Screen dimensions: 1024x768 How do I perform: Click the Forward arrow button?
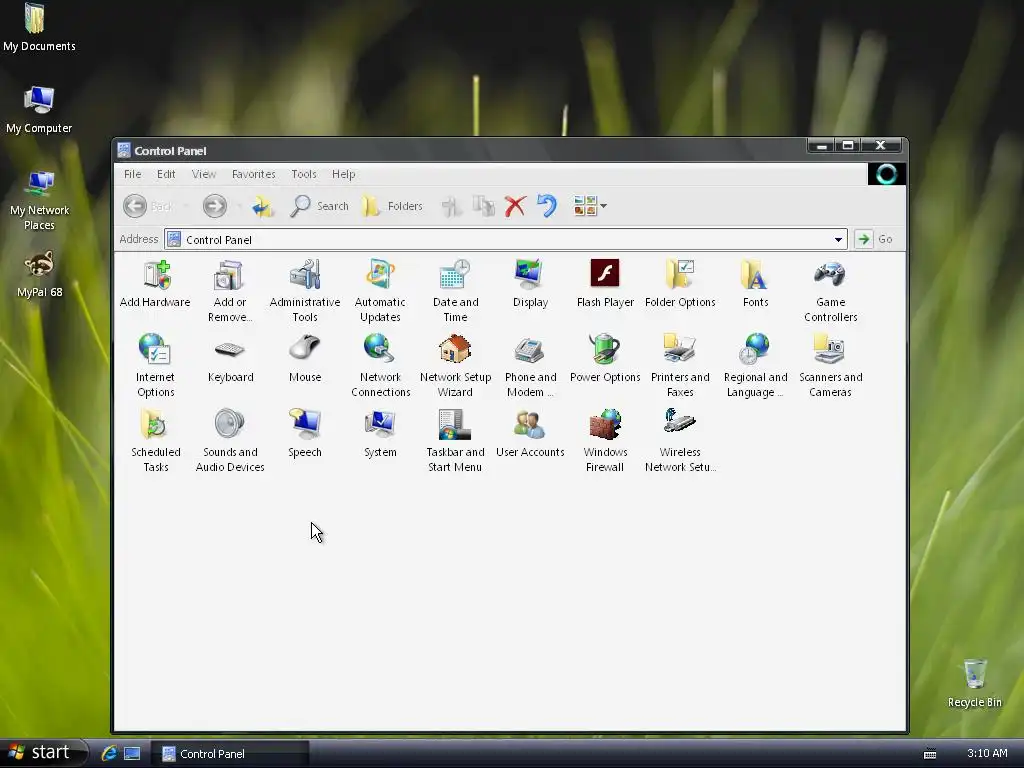coord(214,206)
